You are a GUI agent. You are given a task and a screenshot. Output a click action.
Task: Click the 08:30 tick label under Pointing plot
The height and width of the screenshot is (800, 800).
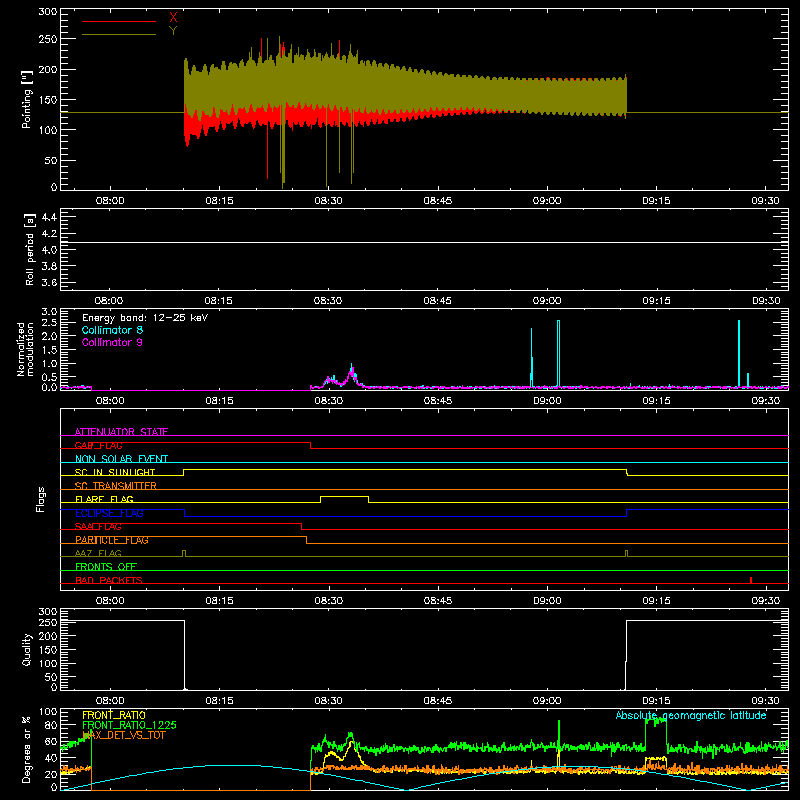click(328, 201)
